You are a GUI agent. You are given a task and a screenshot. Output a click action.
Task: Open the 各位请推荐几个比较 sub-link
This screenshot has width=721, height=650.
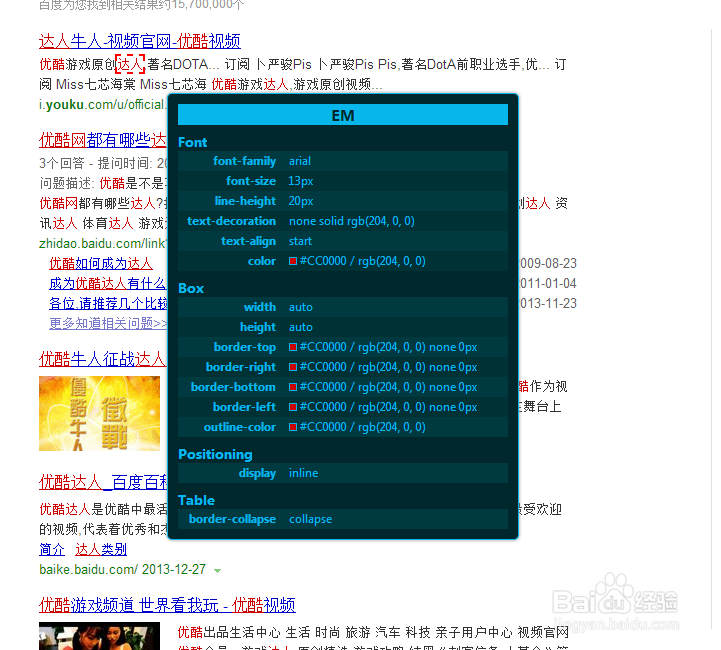108,303
